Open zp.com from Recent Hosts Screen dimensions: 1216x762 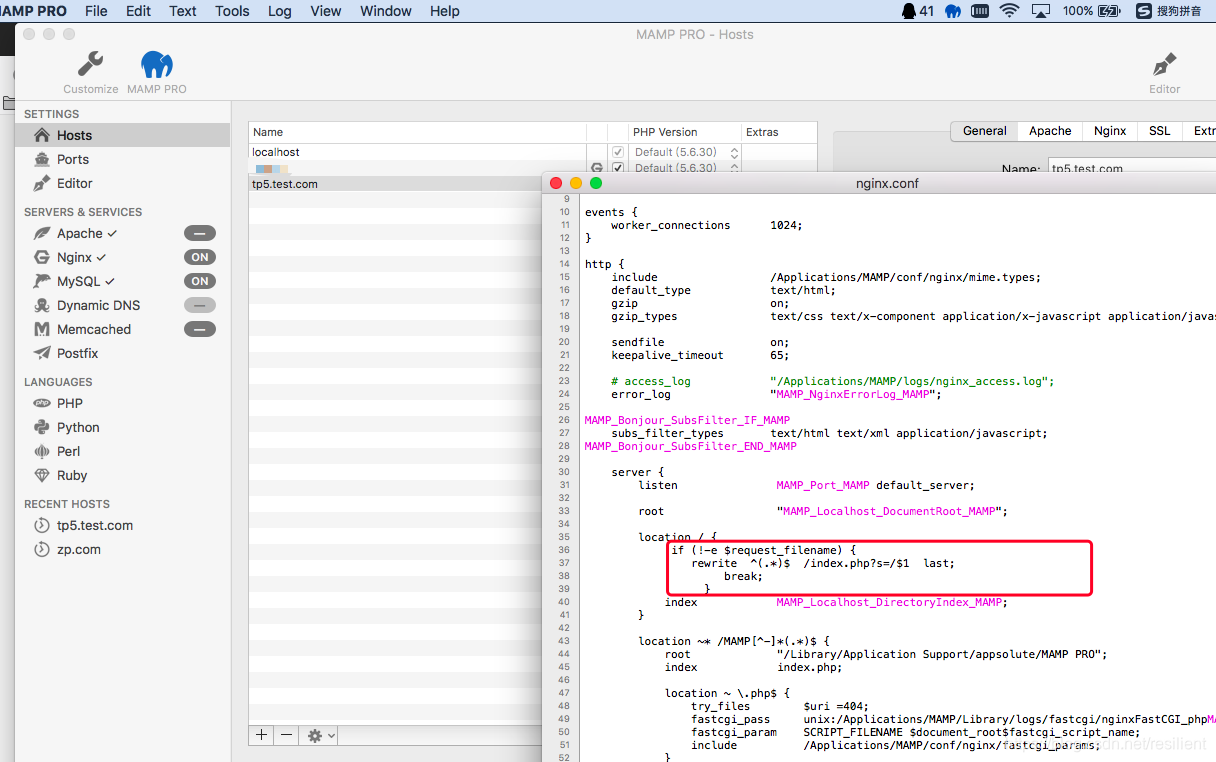(79, 549)
